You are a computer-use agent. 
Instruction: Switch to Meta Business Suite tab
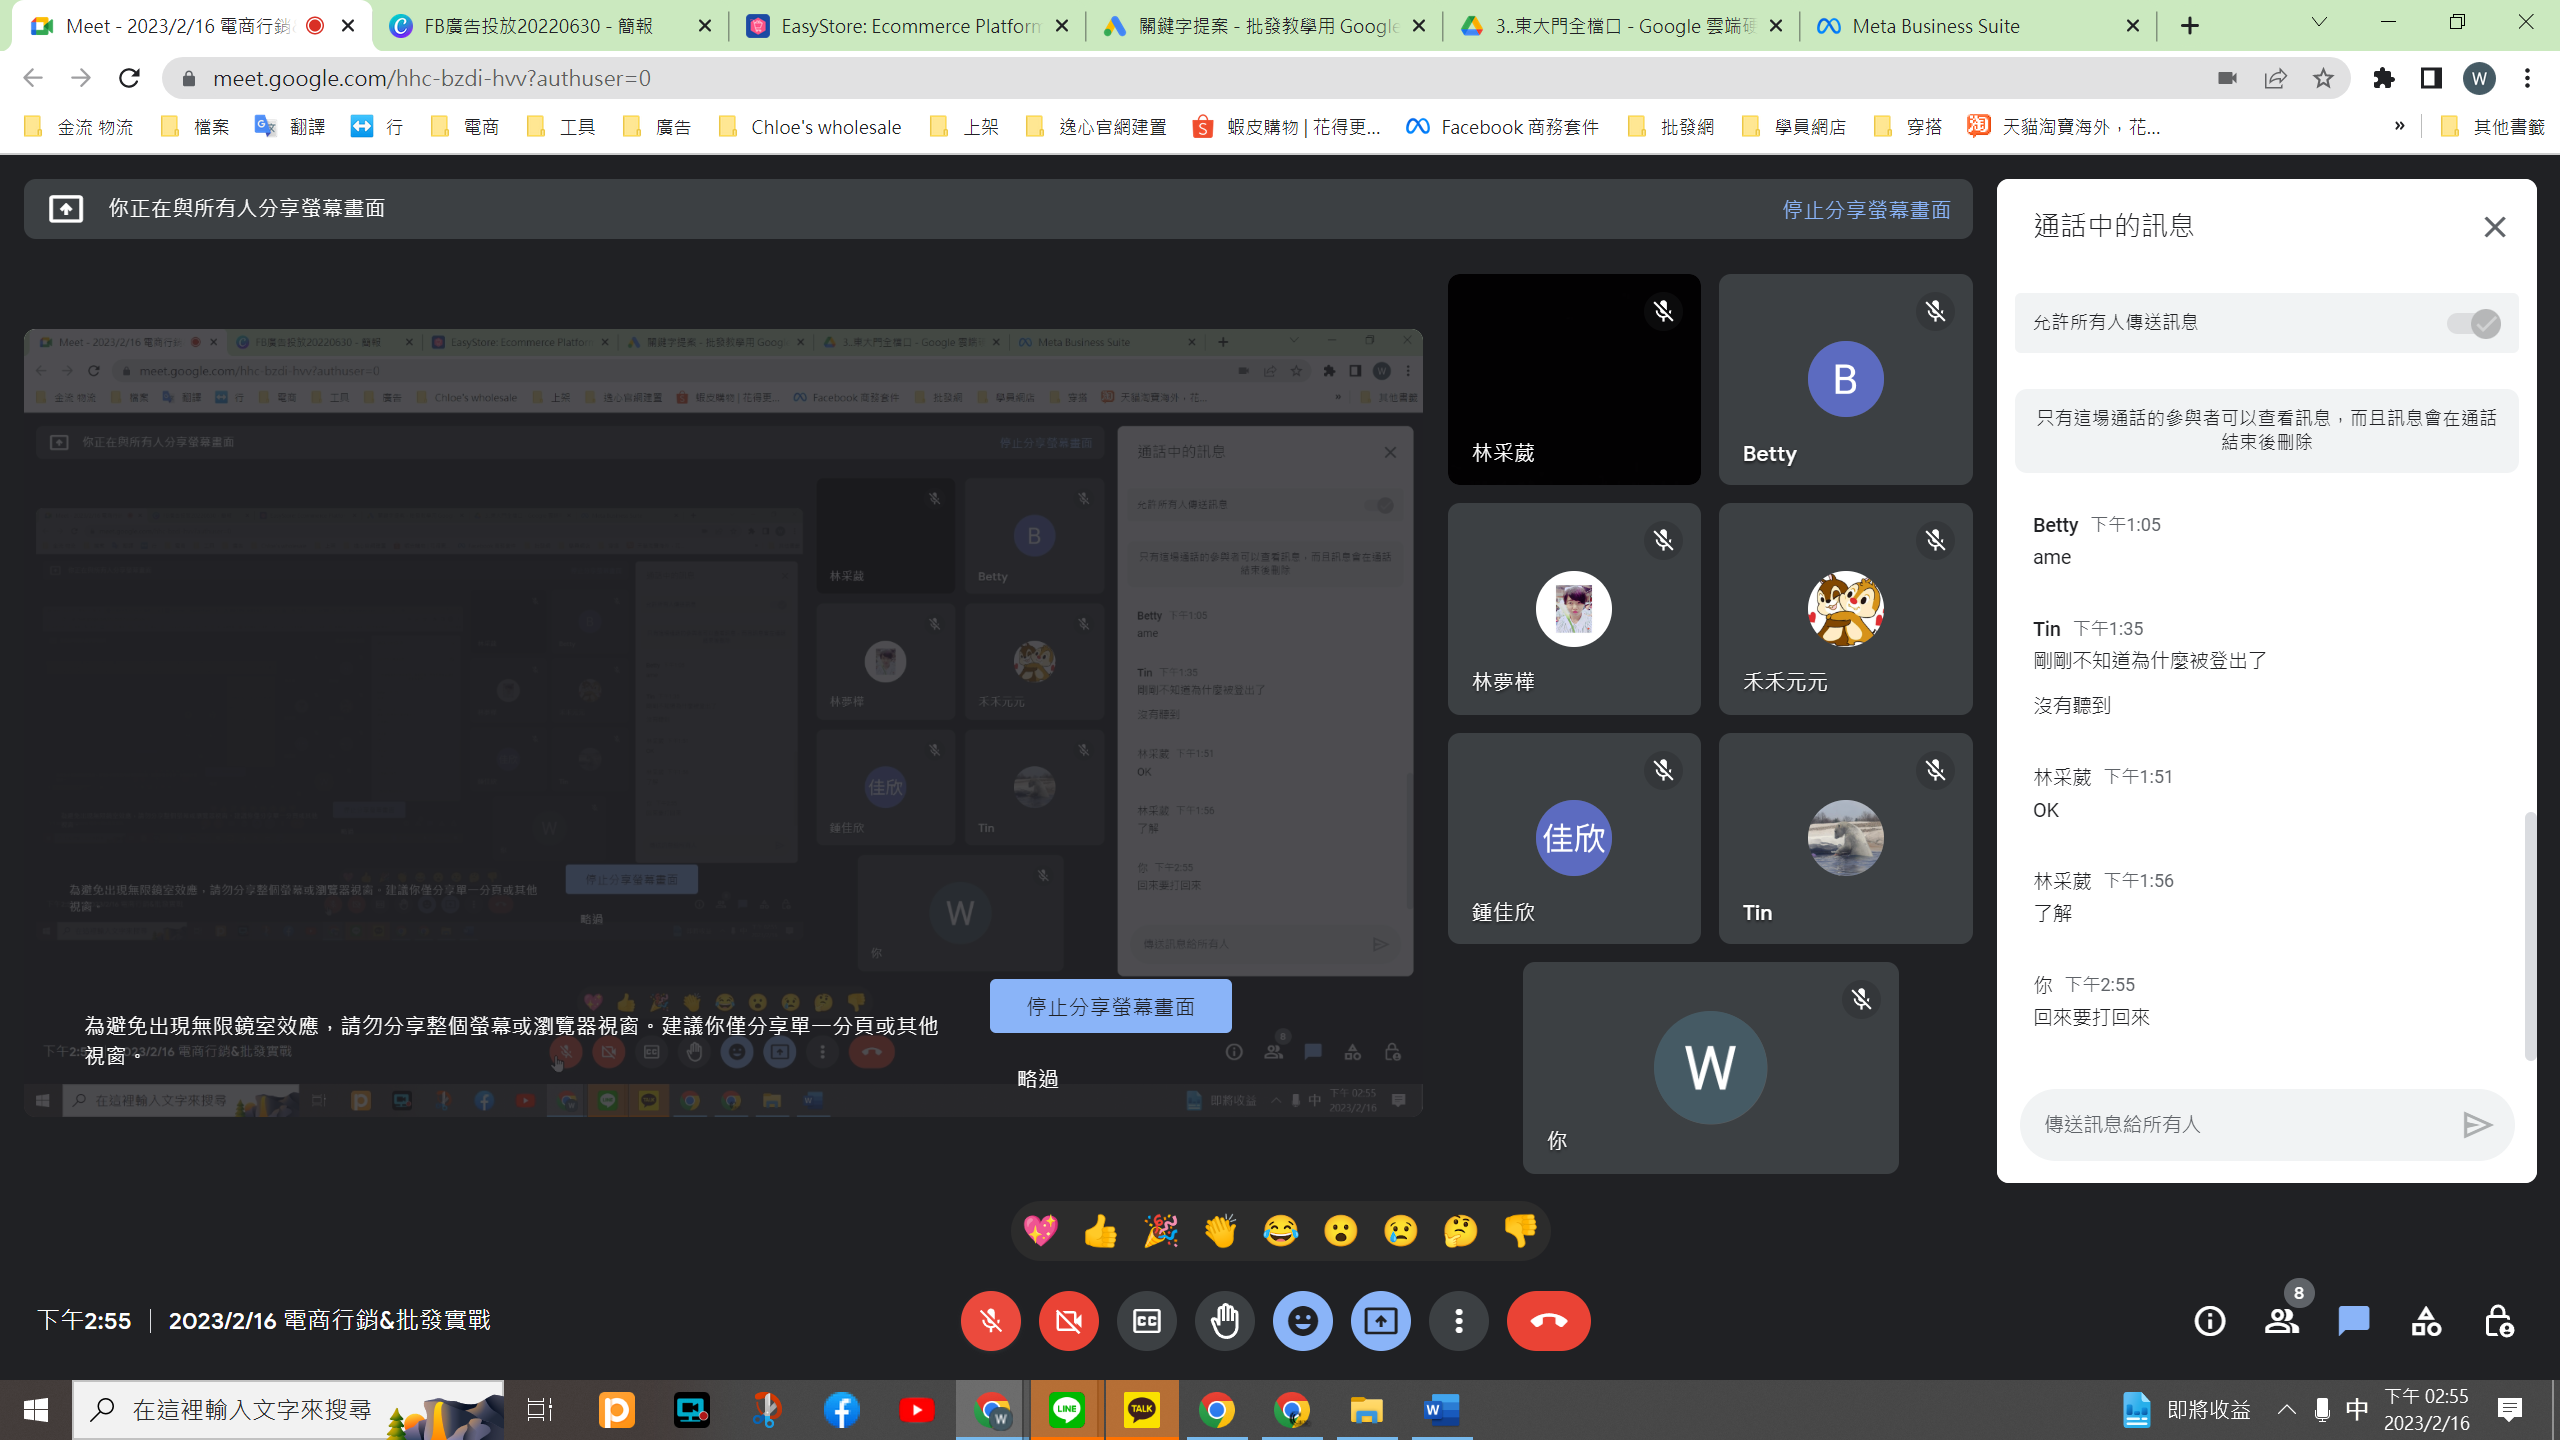click(x=1979, y=26)
